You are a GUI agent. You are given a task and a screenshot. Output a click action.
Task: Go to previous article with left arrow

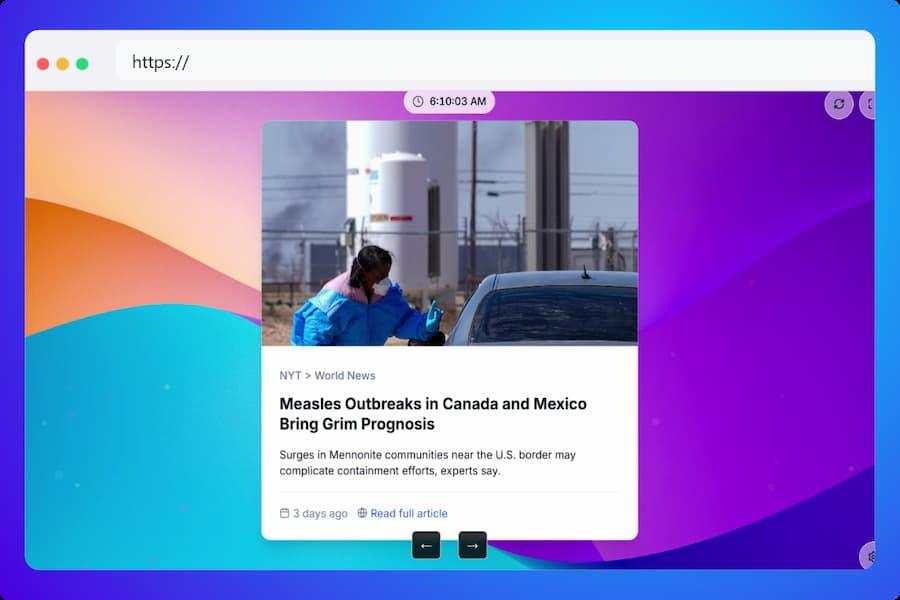[426, 545]
